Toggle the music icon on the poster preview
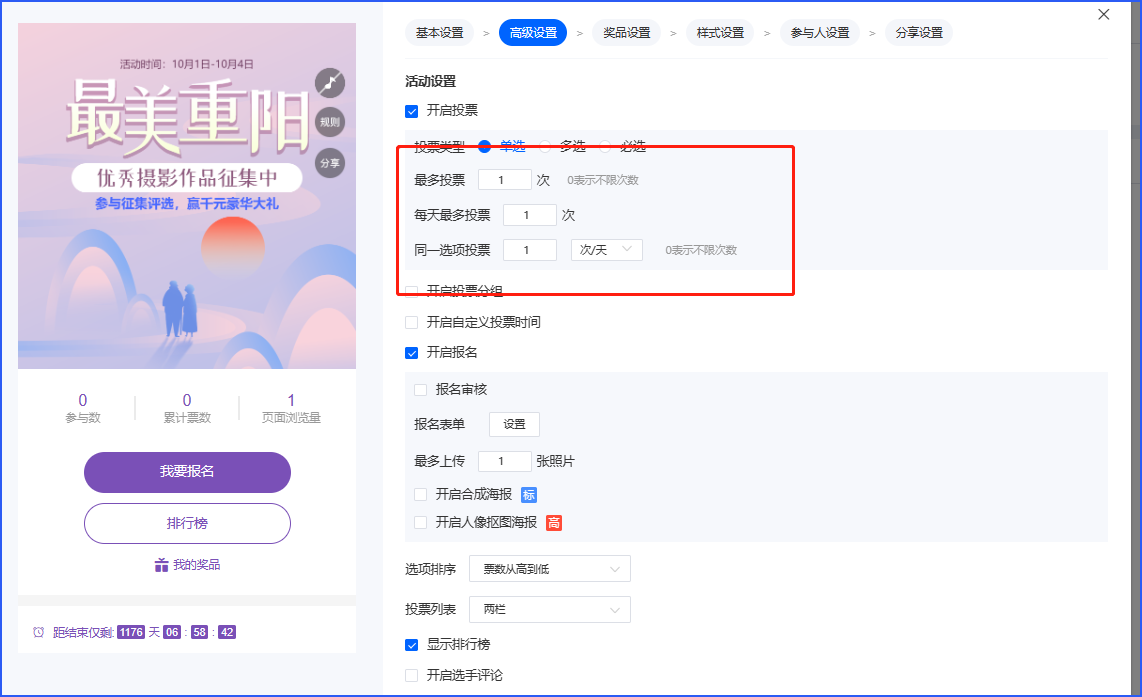 pos(330,82)
